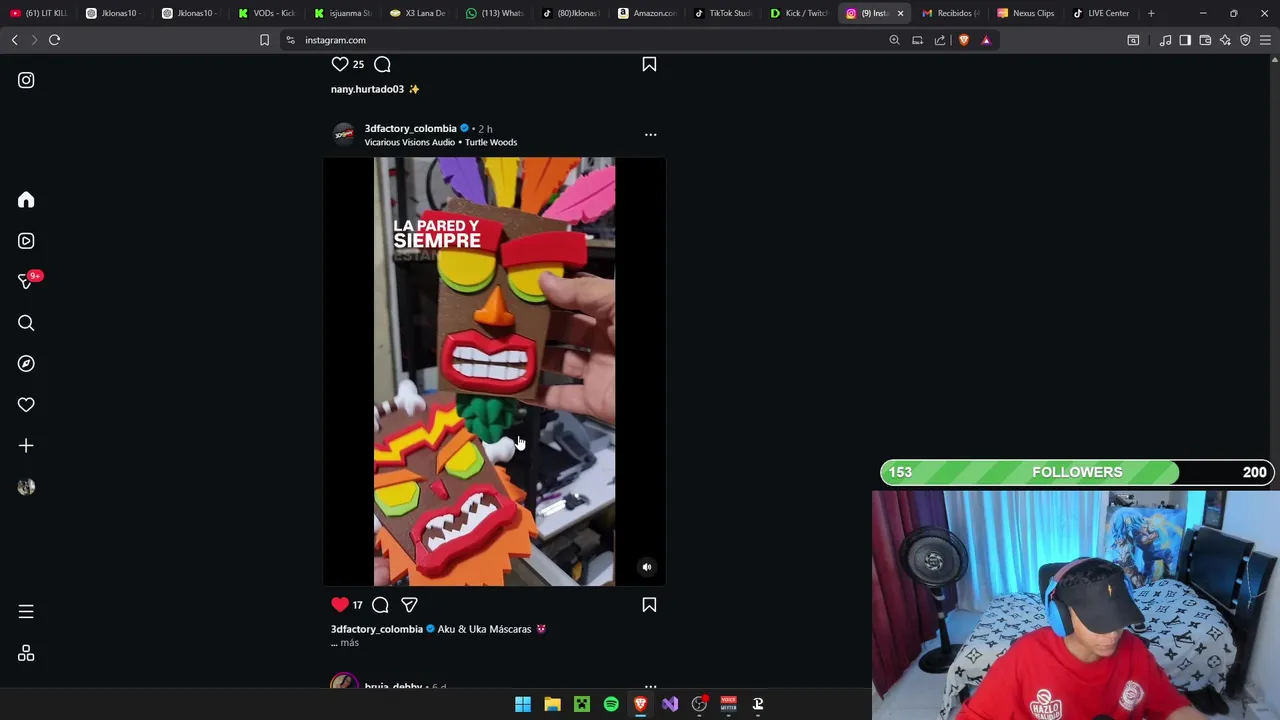1280x720 pixels.
Task: Open 3dfactory_colombia profile from post header
Action: click(x=410, y=128)
